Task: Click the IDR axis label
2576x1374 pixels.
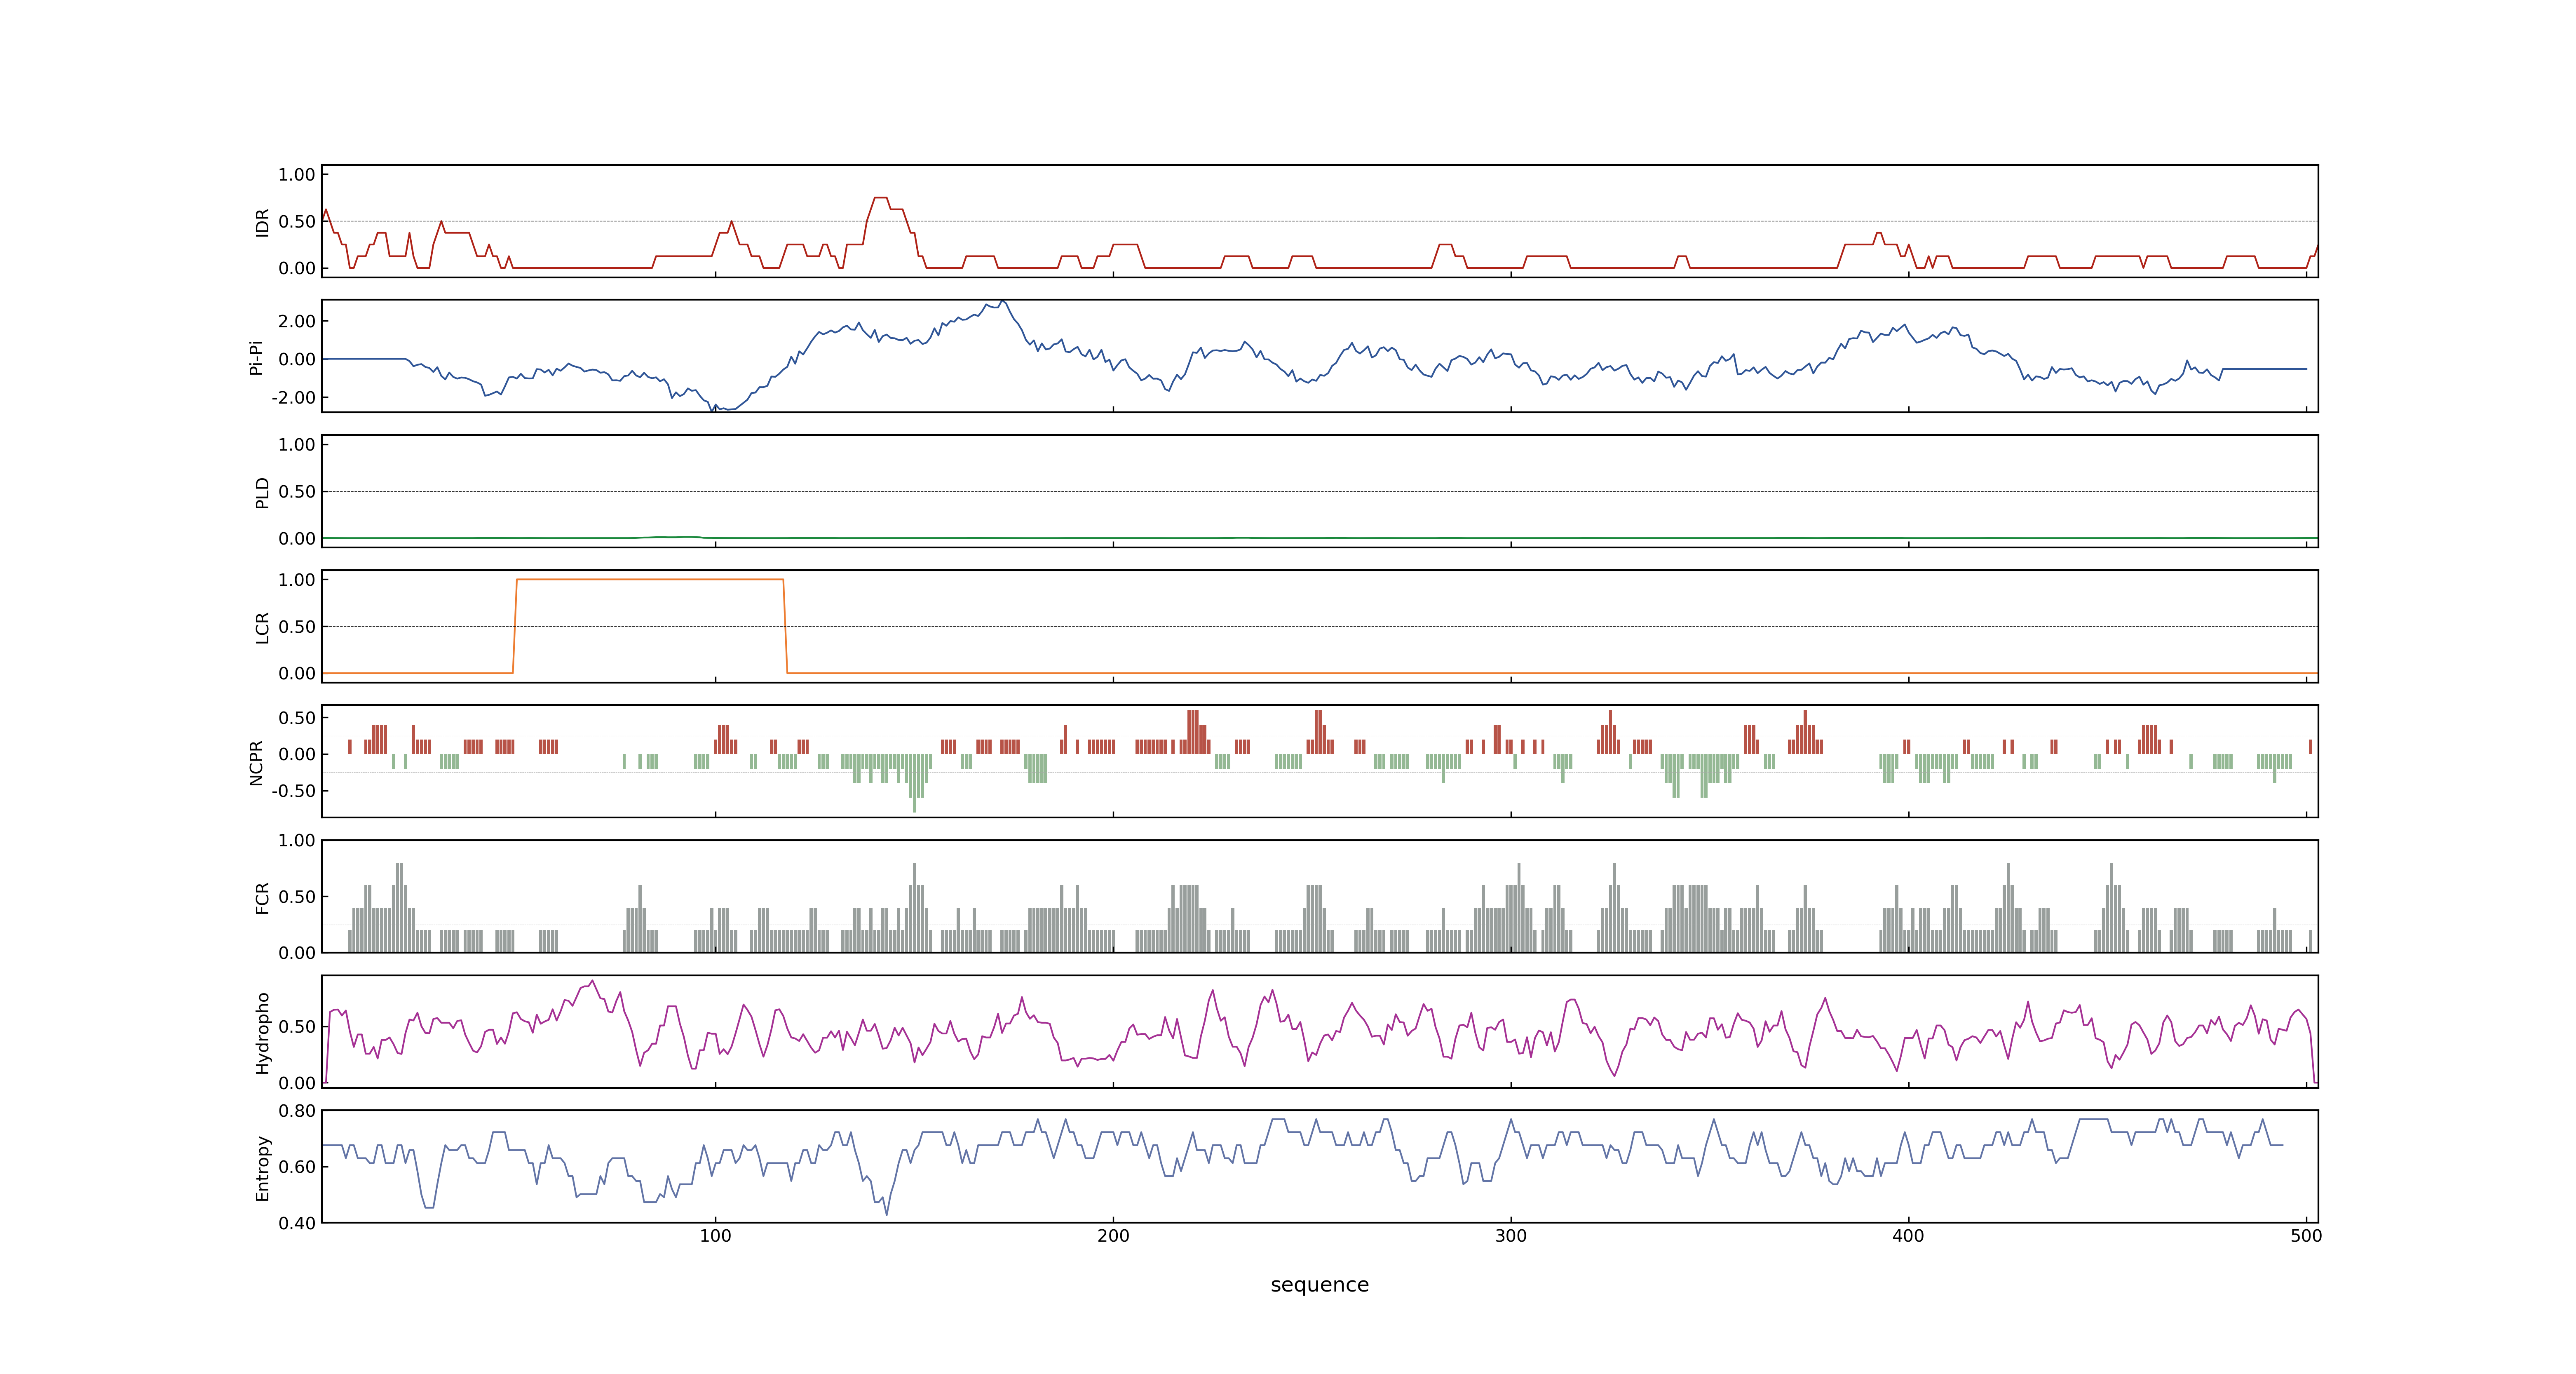Action: 262,222
